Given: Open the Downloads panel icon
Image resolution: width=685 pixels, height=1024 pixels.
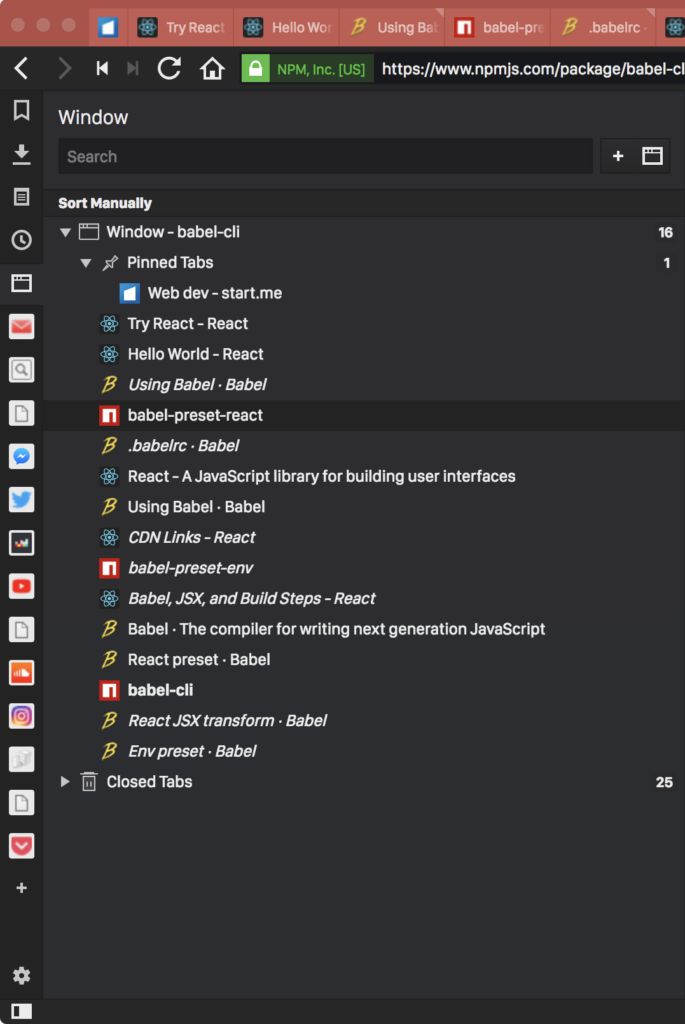Looking at the screenshot, I should pos(22,154).
